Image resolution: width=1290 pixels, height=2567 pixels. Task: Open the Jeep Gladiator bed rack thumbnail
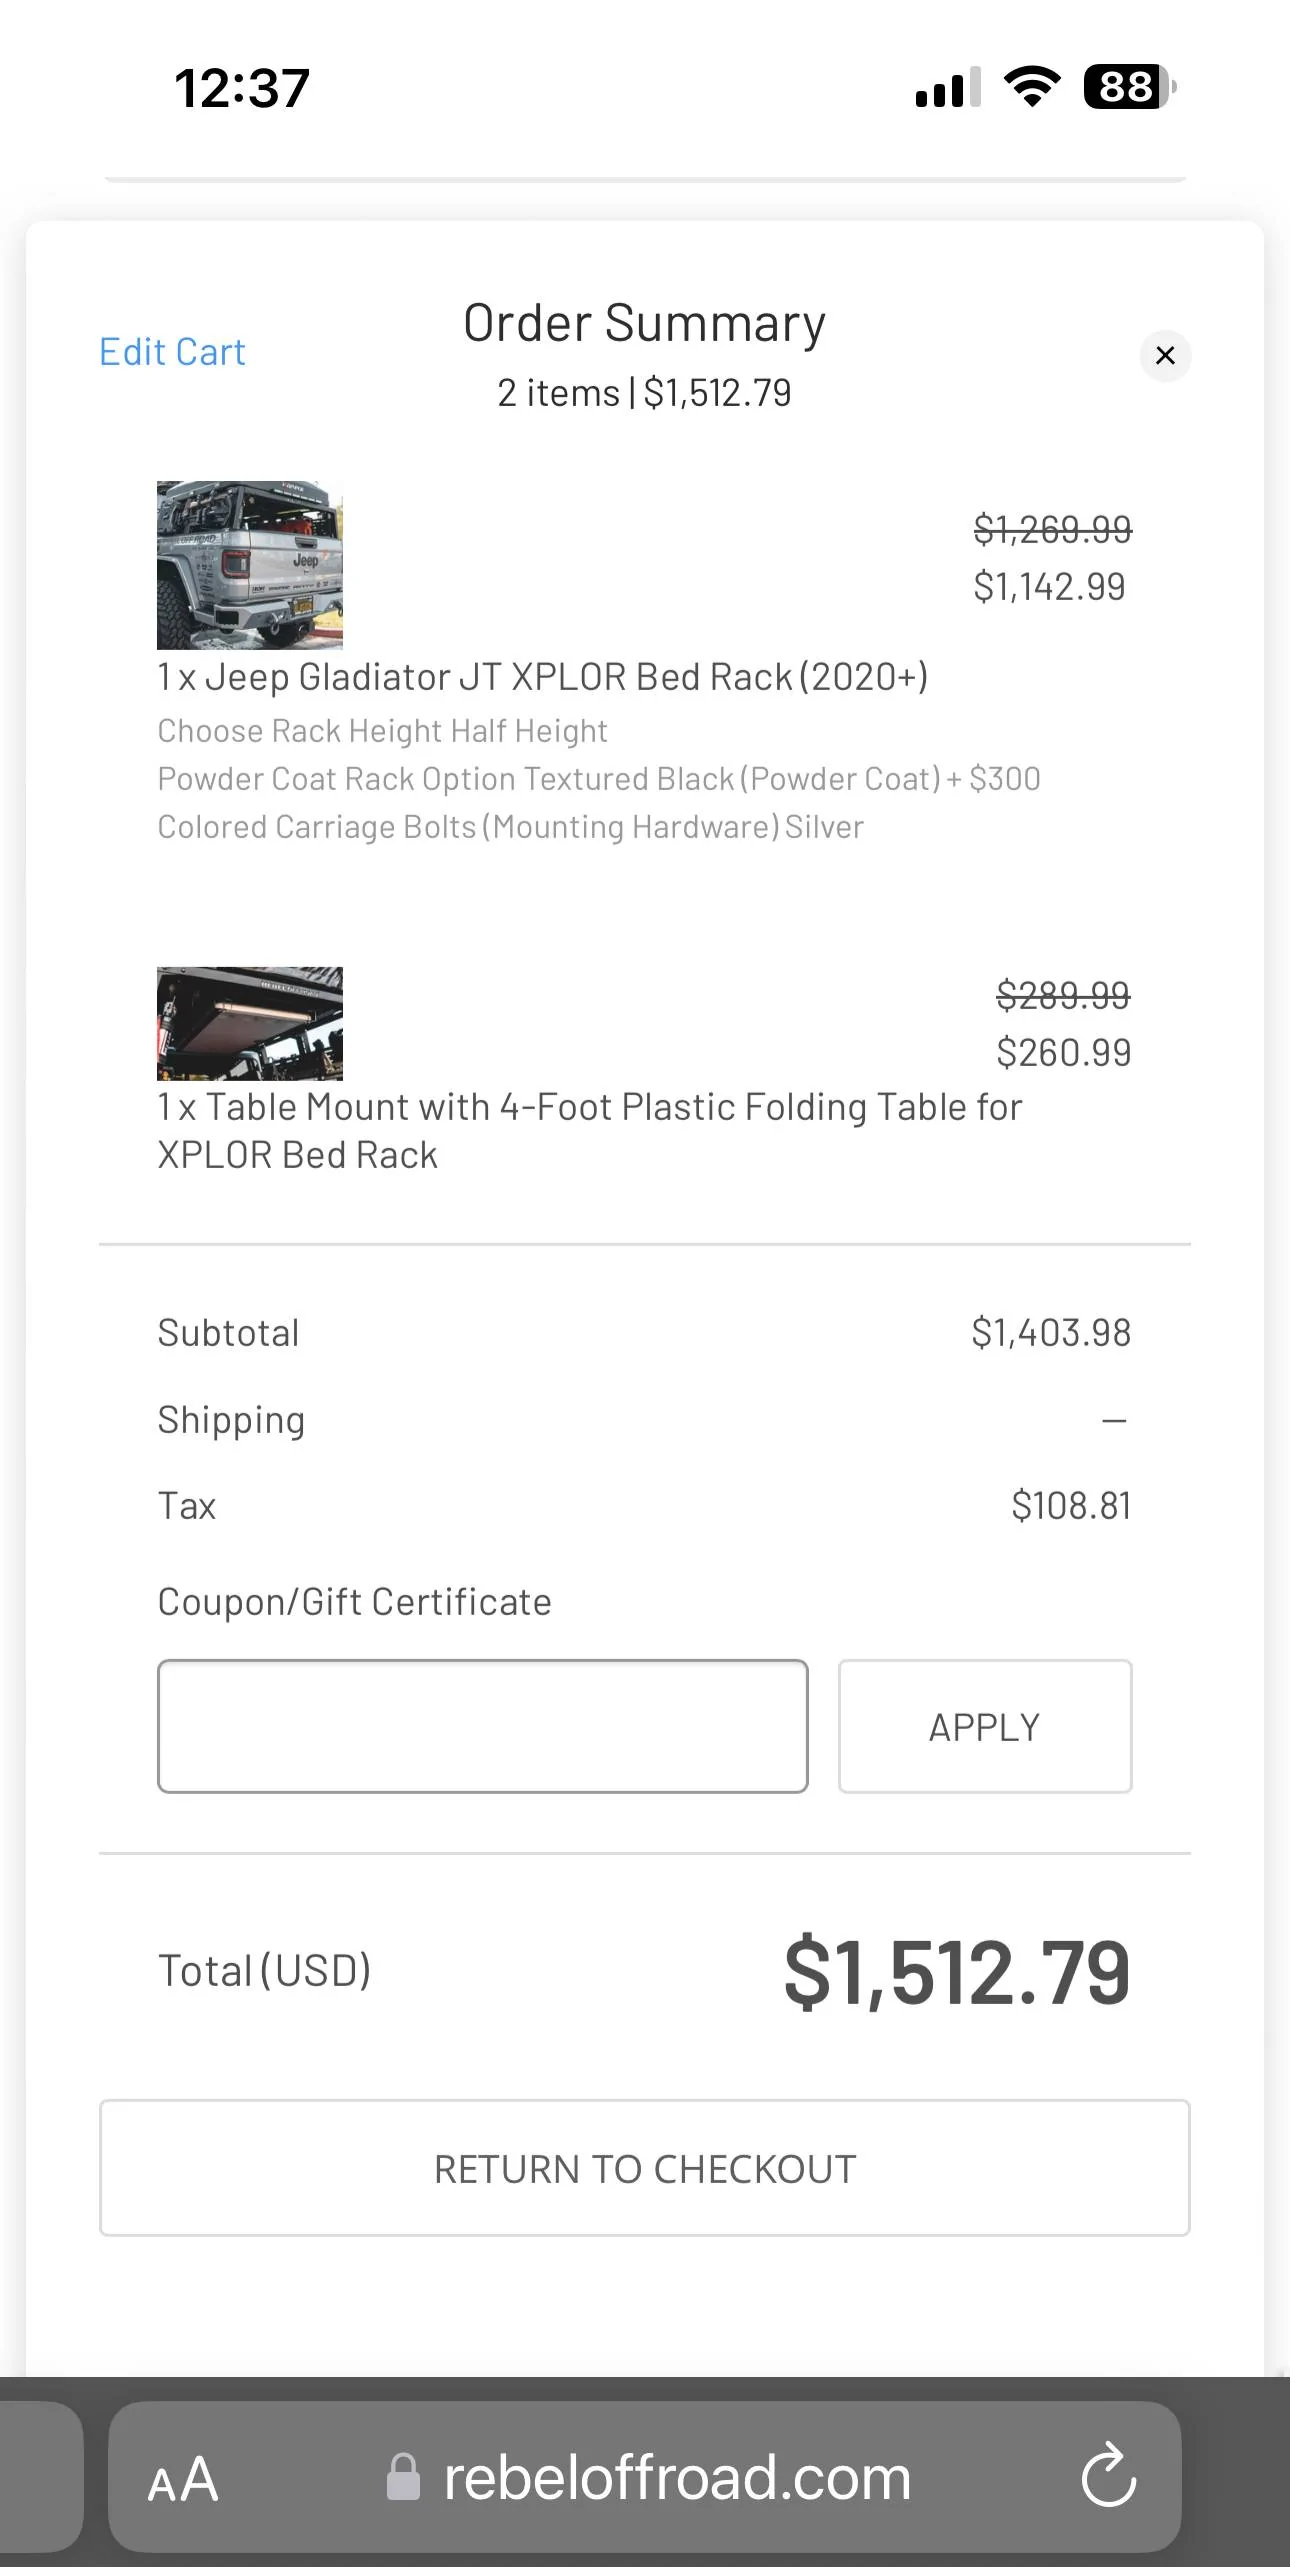pyautogui.click(x=250, y=565)
